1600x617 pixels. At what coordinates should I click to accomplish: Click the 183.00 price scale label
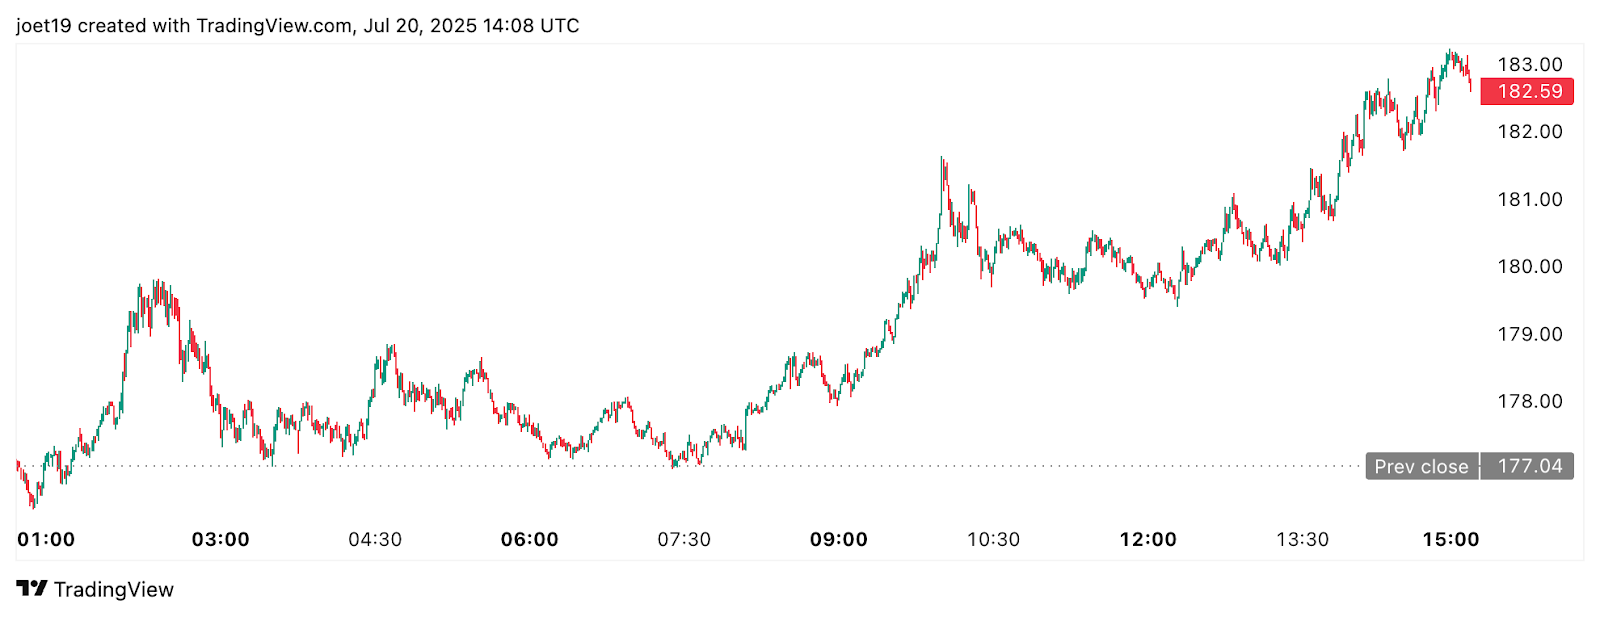click(x=1529, y=65)
